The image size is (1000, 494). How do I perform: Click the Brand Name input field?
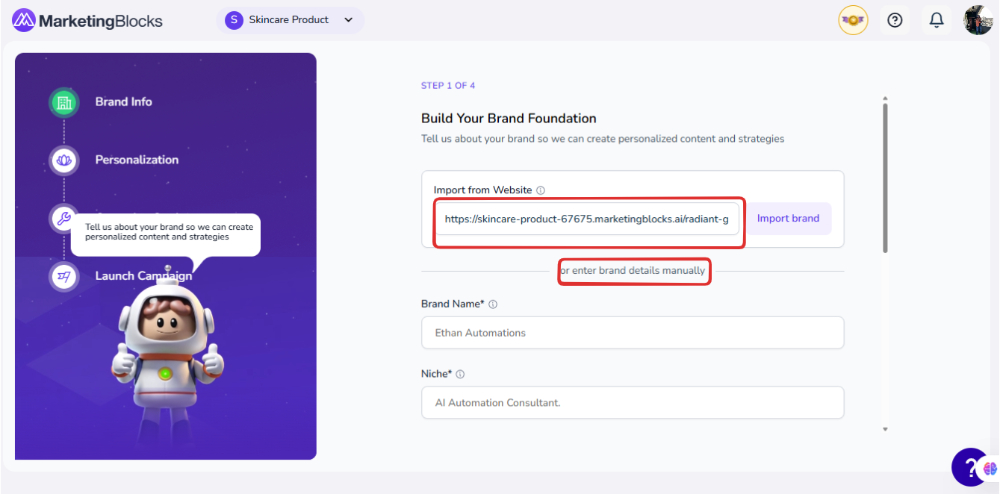632,333
